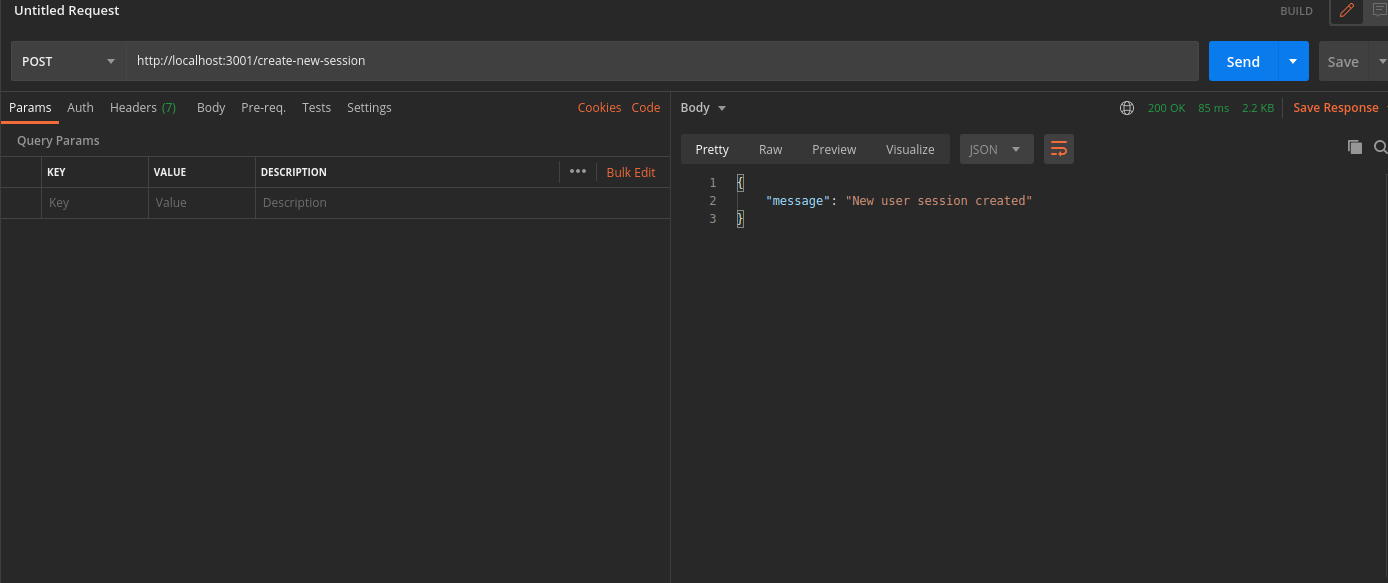Open the Send button dropdown arrow
This screenshot has height=583, width=1388.
point(1293,61)
